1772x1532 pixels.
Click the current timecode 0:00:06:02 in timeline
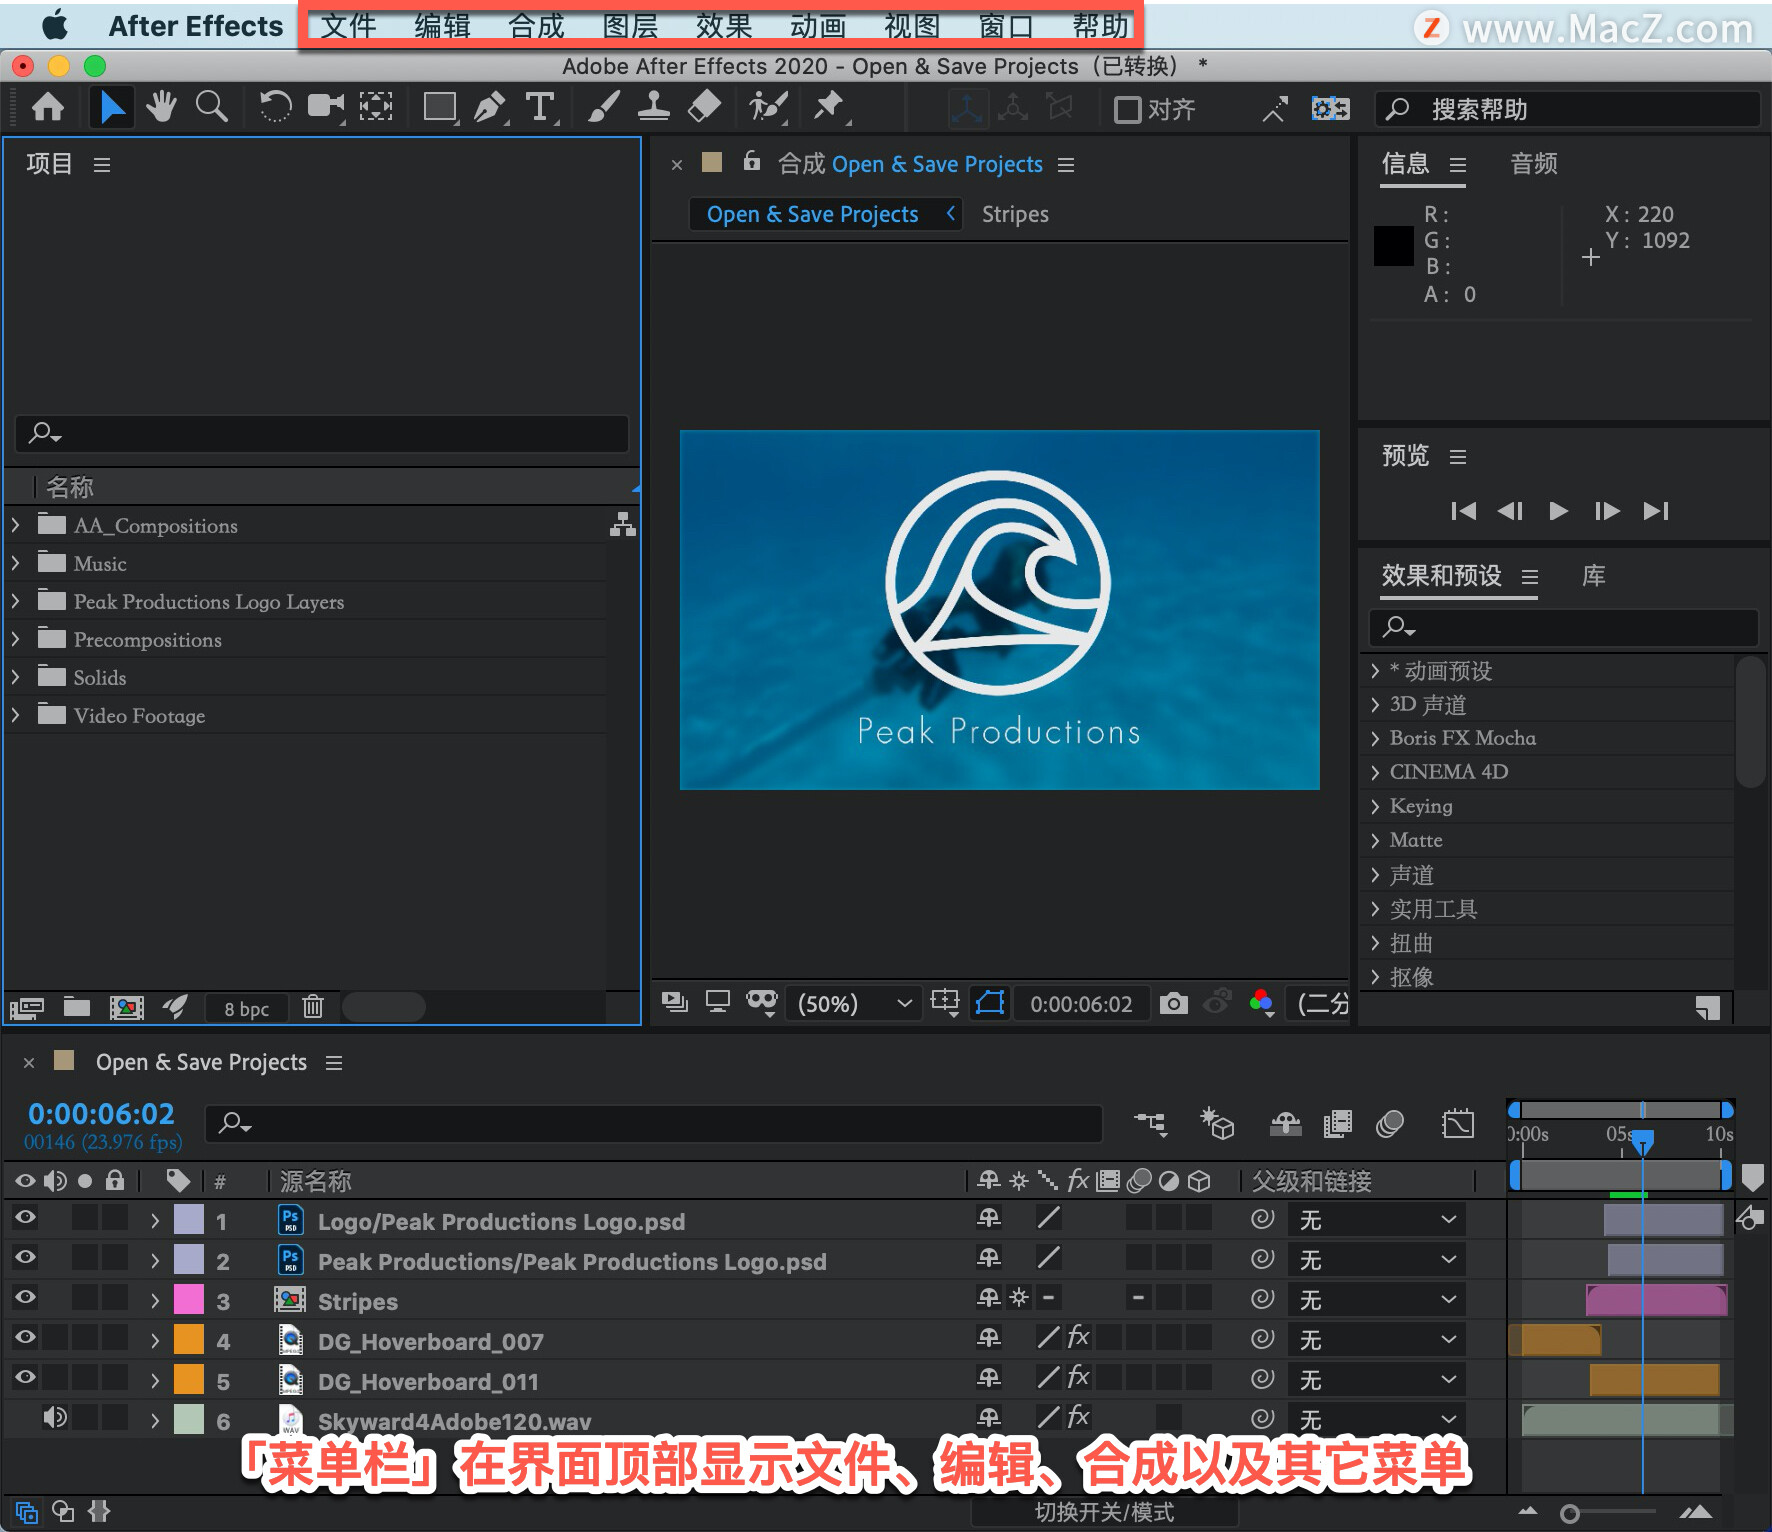pyautogui.click(x=101, y=1114)
